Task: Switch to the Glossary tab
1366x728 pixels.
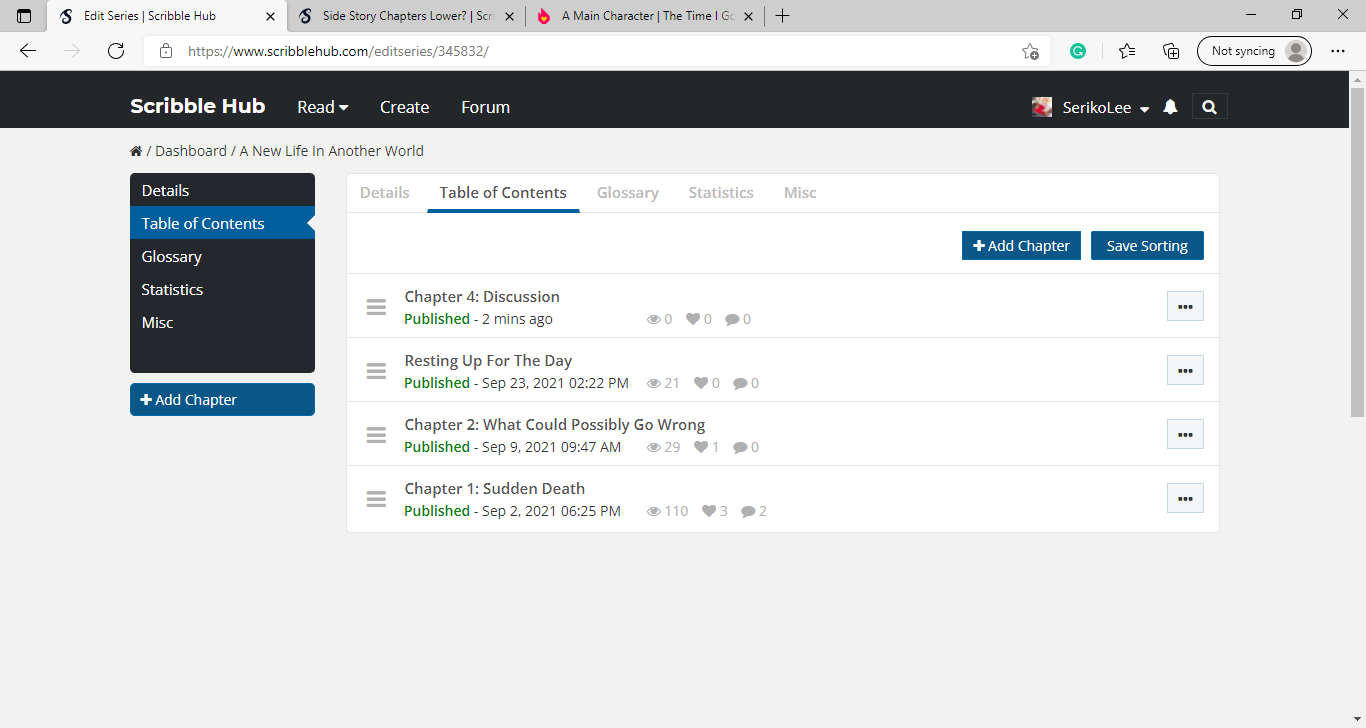Action: pos(627,193)
